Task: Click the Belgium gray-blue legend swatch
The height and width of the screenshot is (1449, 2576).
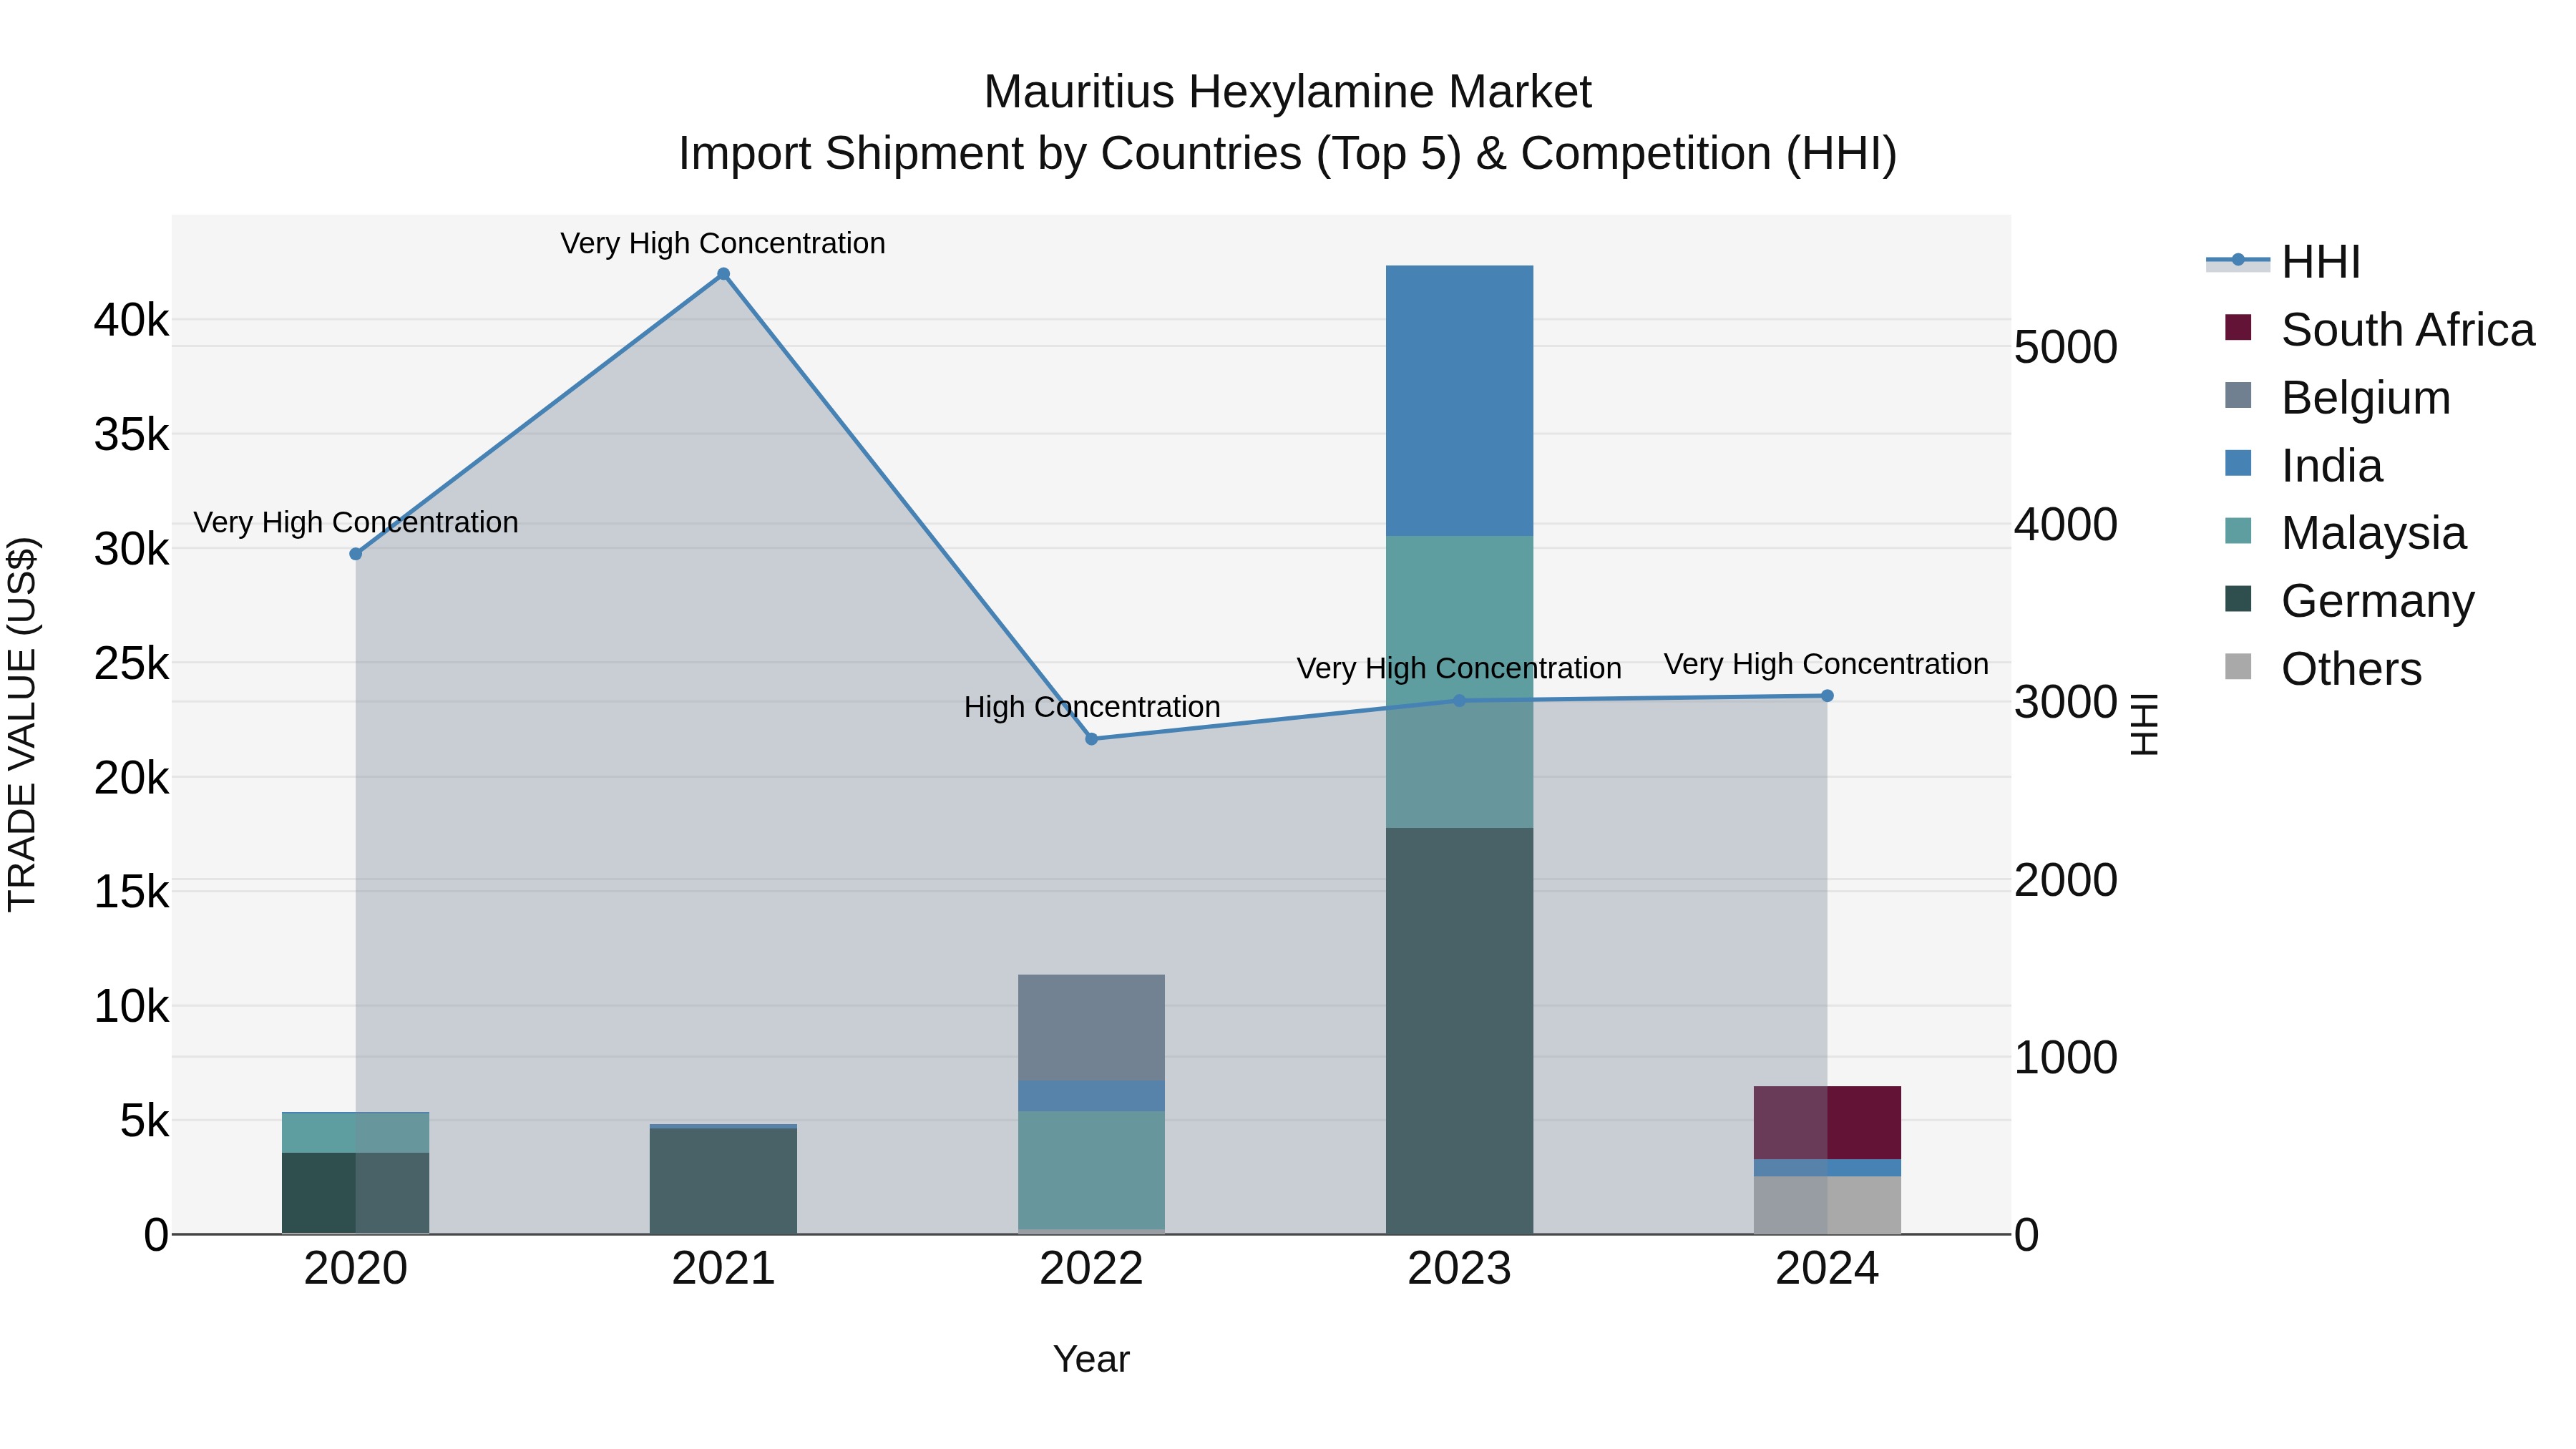Action: pyautogui.click(x=2238, y=395)
